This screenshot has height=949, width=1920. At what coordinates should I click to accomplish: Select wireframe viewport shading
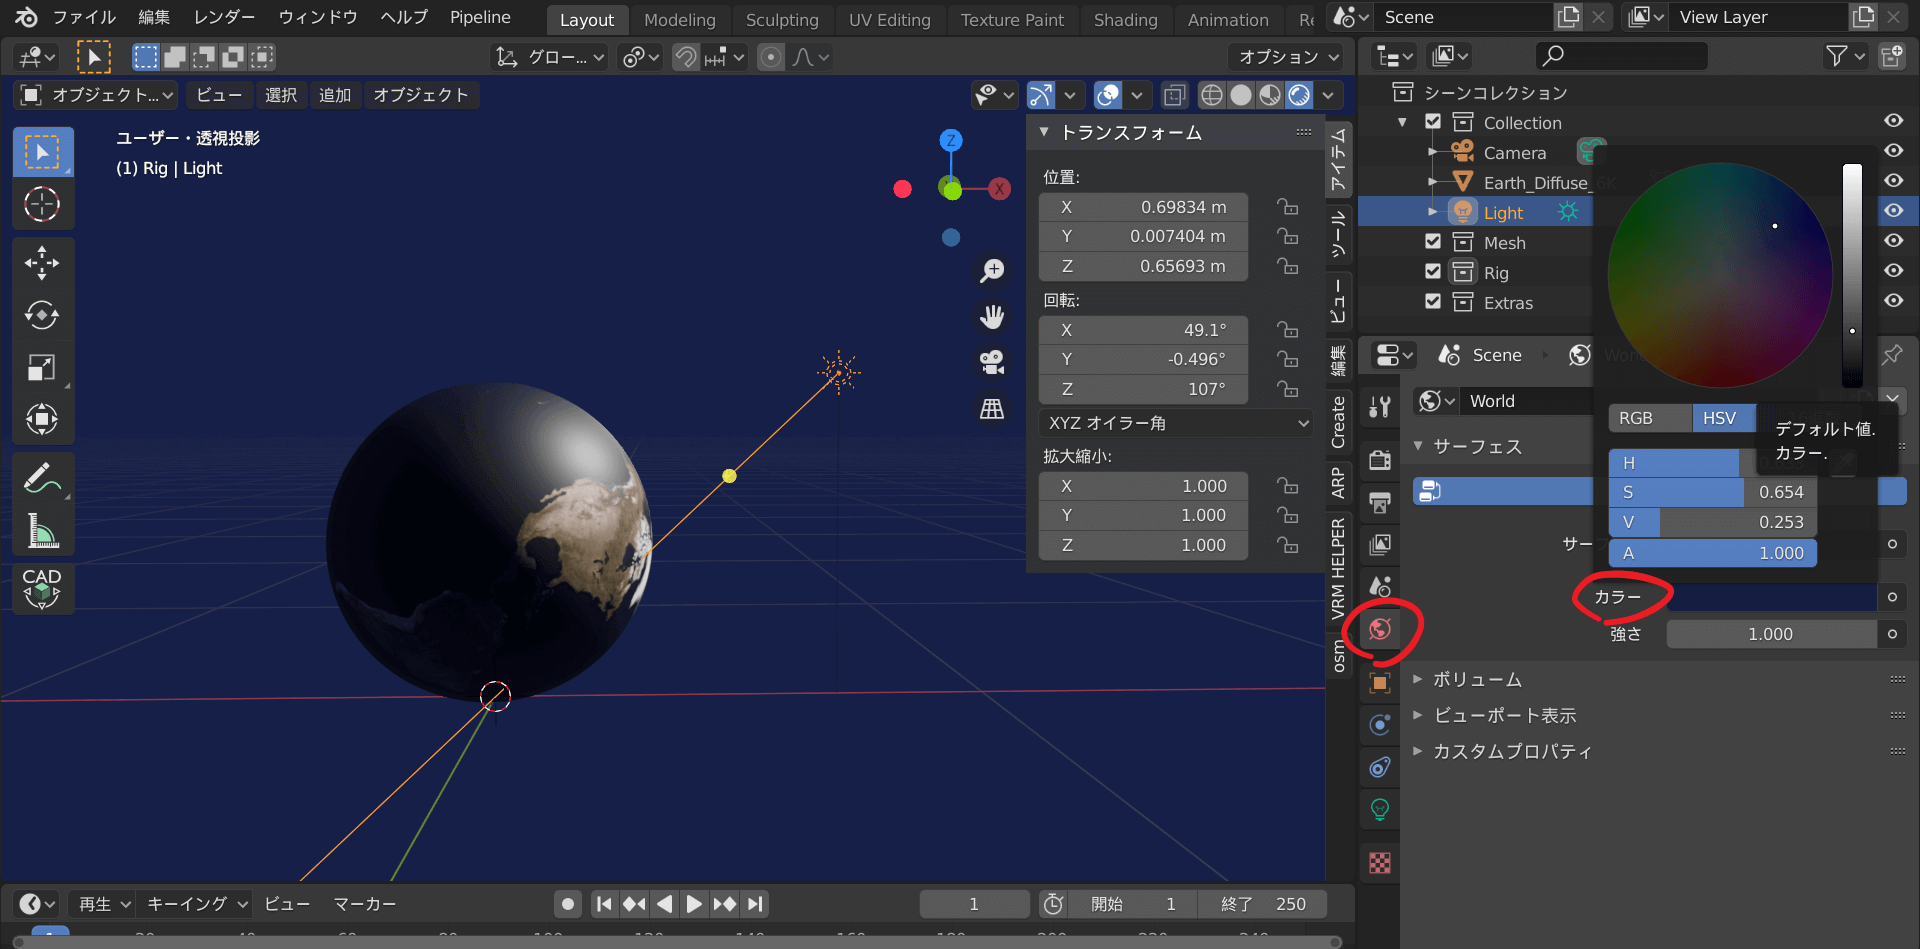[x=1212, y=95]
